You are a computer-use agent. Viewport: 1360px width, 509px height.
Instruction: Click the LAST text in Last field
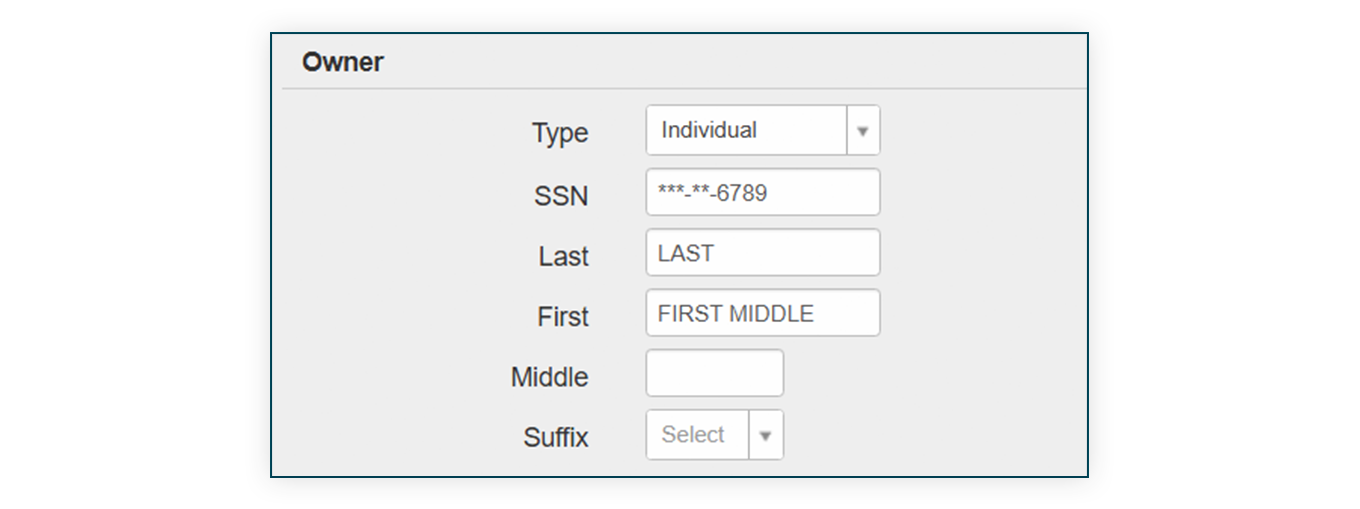[686, 254]
